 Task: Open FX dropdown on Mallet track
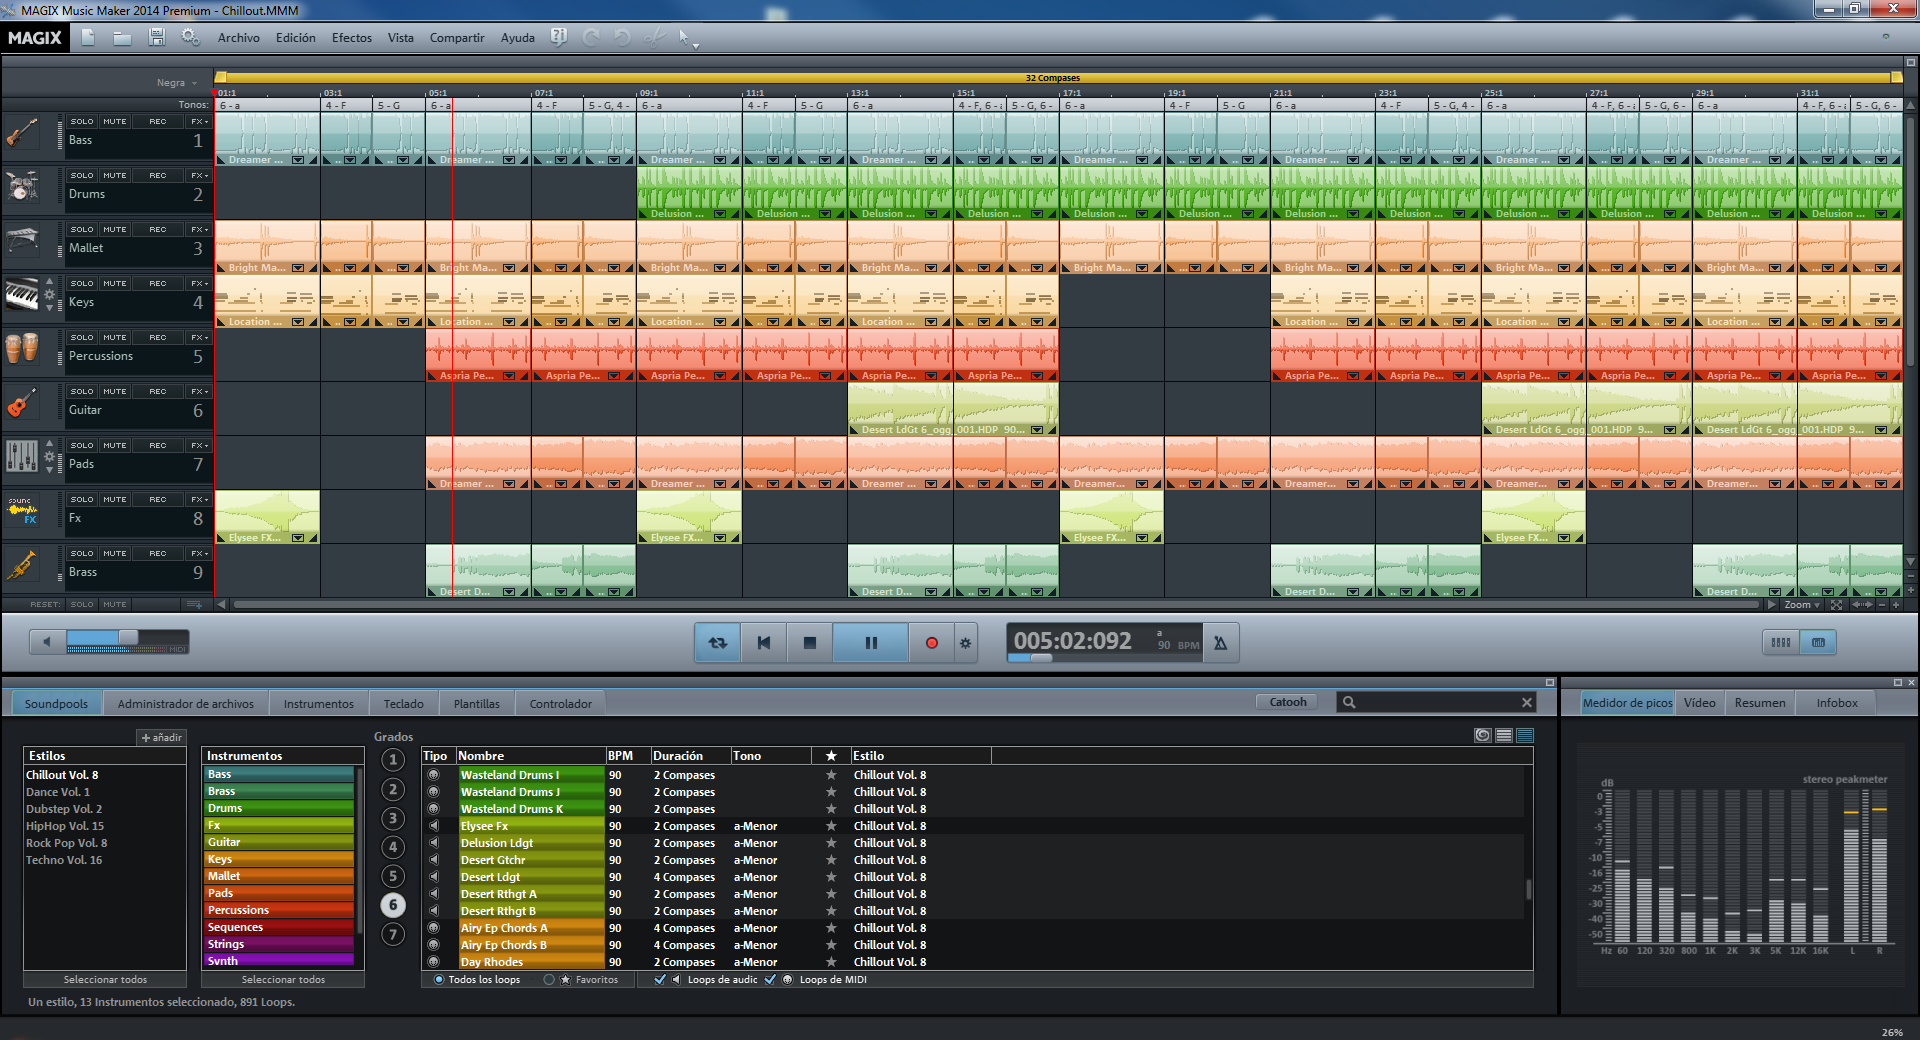coord(198,230)
